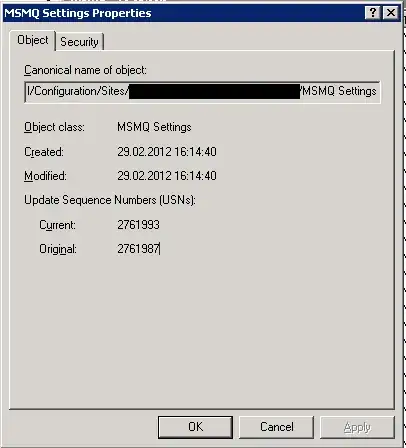Click the Cancel button

[x=276, y=427]
